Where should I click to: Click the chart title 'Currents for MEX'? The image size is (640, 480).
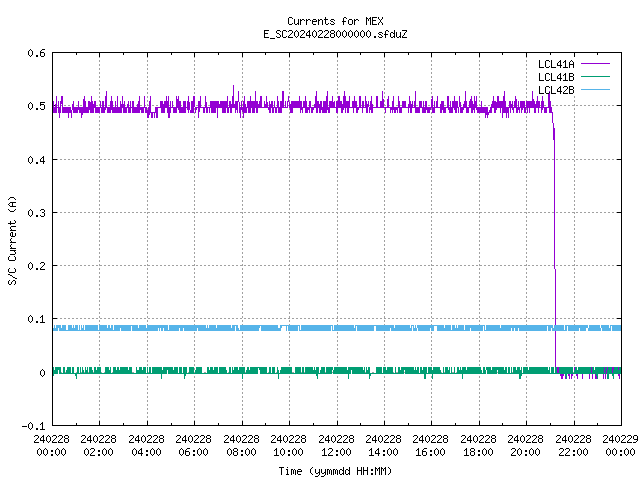335,21
